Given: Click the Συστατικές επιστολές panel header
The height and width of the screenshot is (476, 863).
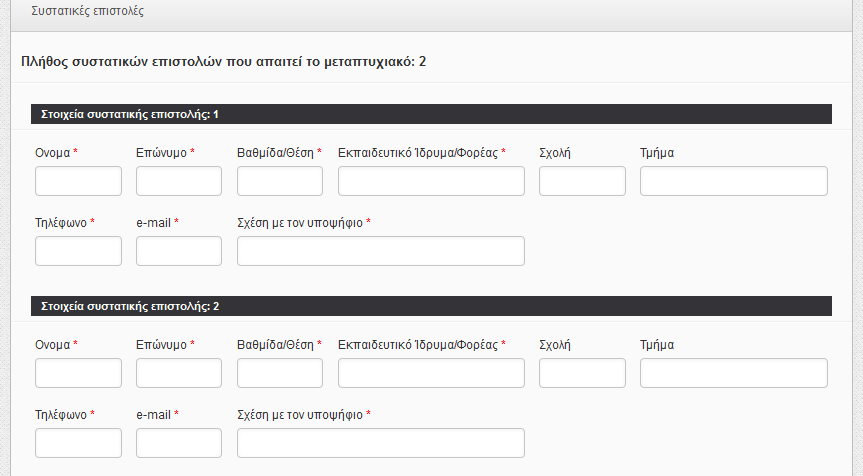Looking at the screenshot, I should coord(431,13).
